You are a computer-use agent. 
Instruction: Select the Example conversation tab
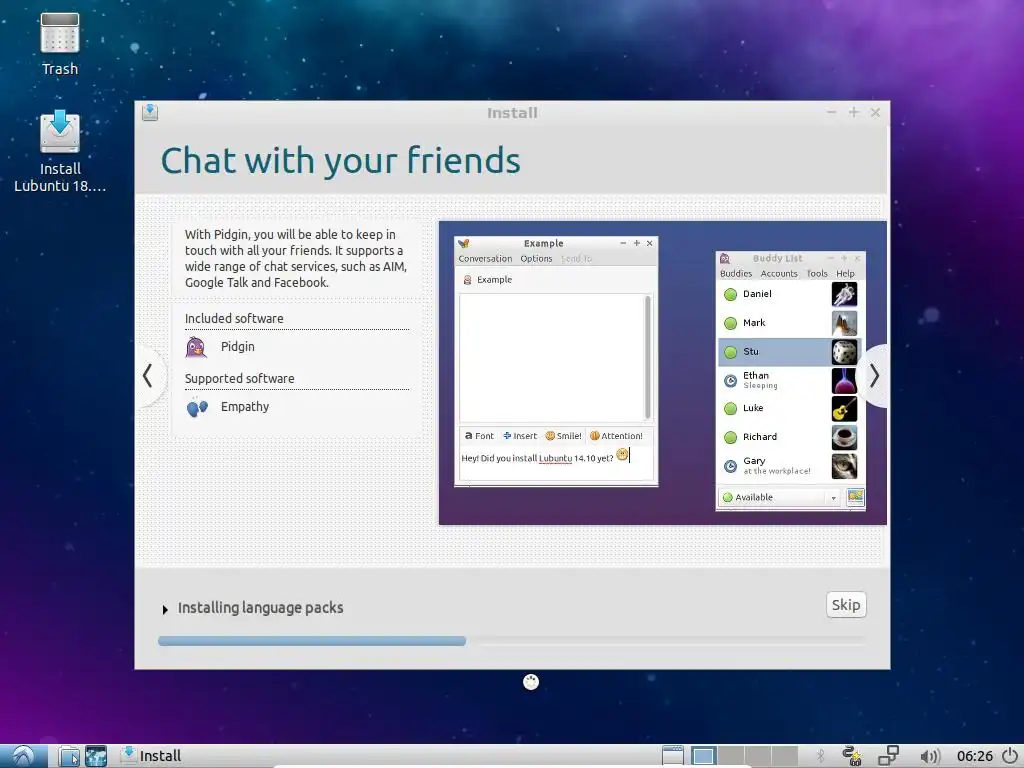[x=487, y=280]
